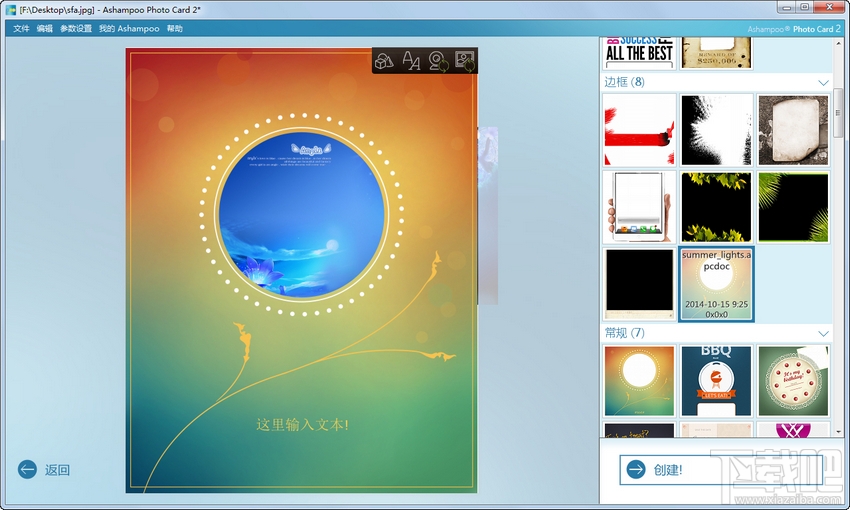Open the 帮助 menu

click(175, 29)
